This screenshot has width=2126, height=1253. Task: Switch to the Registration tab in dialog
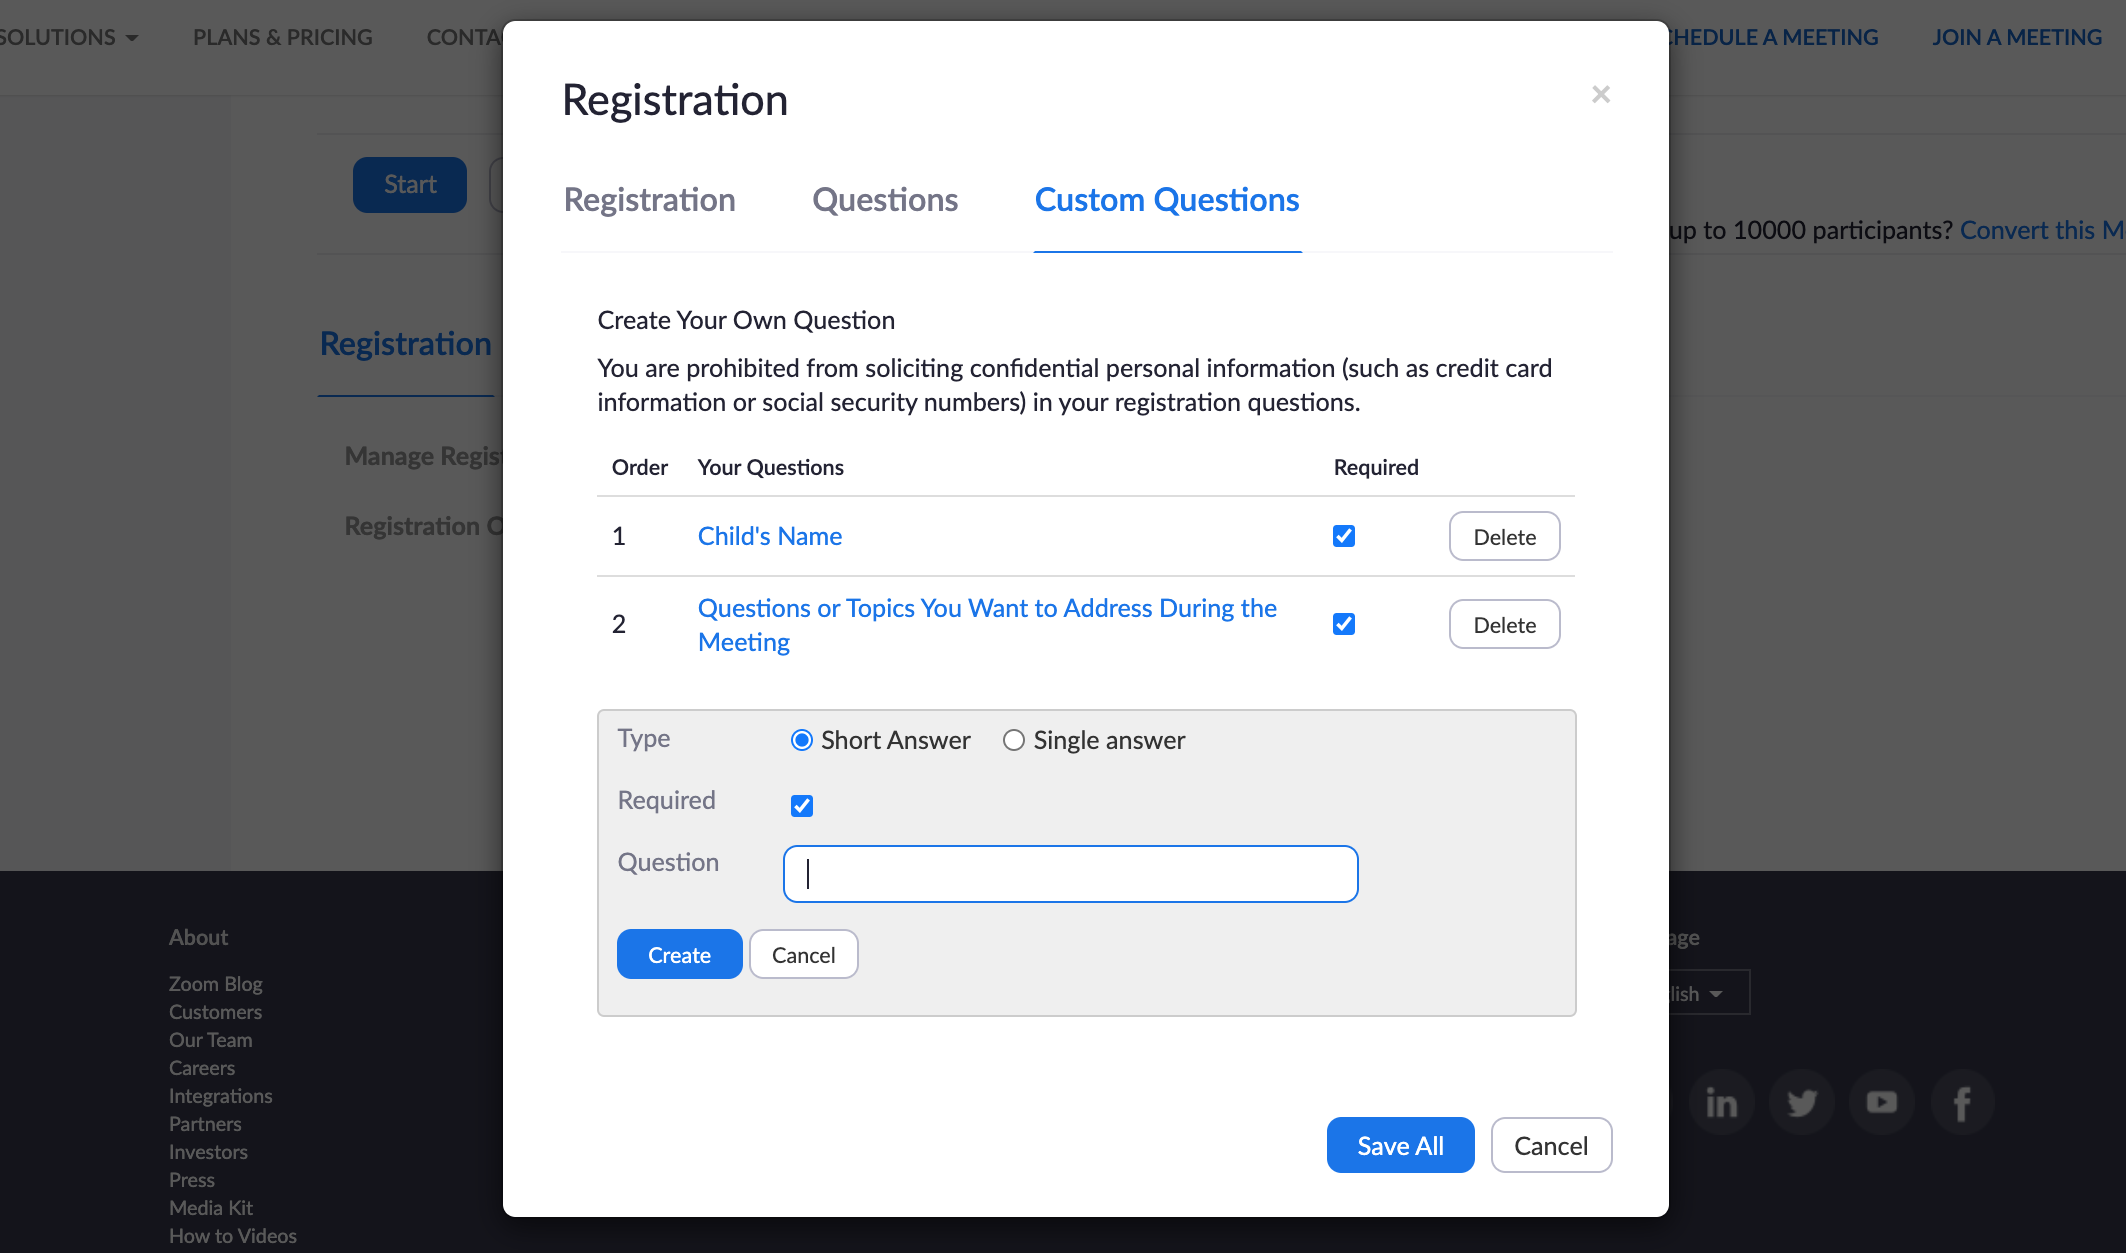click(650, 200)
